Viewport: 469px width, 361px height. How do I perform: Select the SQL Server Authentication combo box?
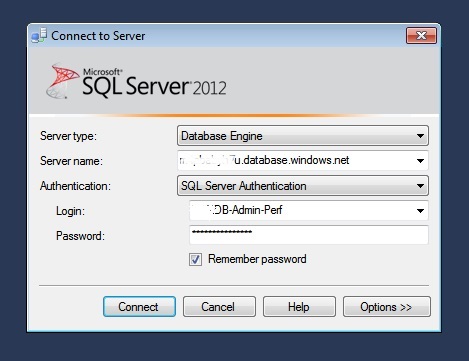click(303, 186)
